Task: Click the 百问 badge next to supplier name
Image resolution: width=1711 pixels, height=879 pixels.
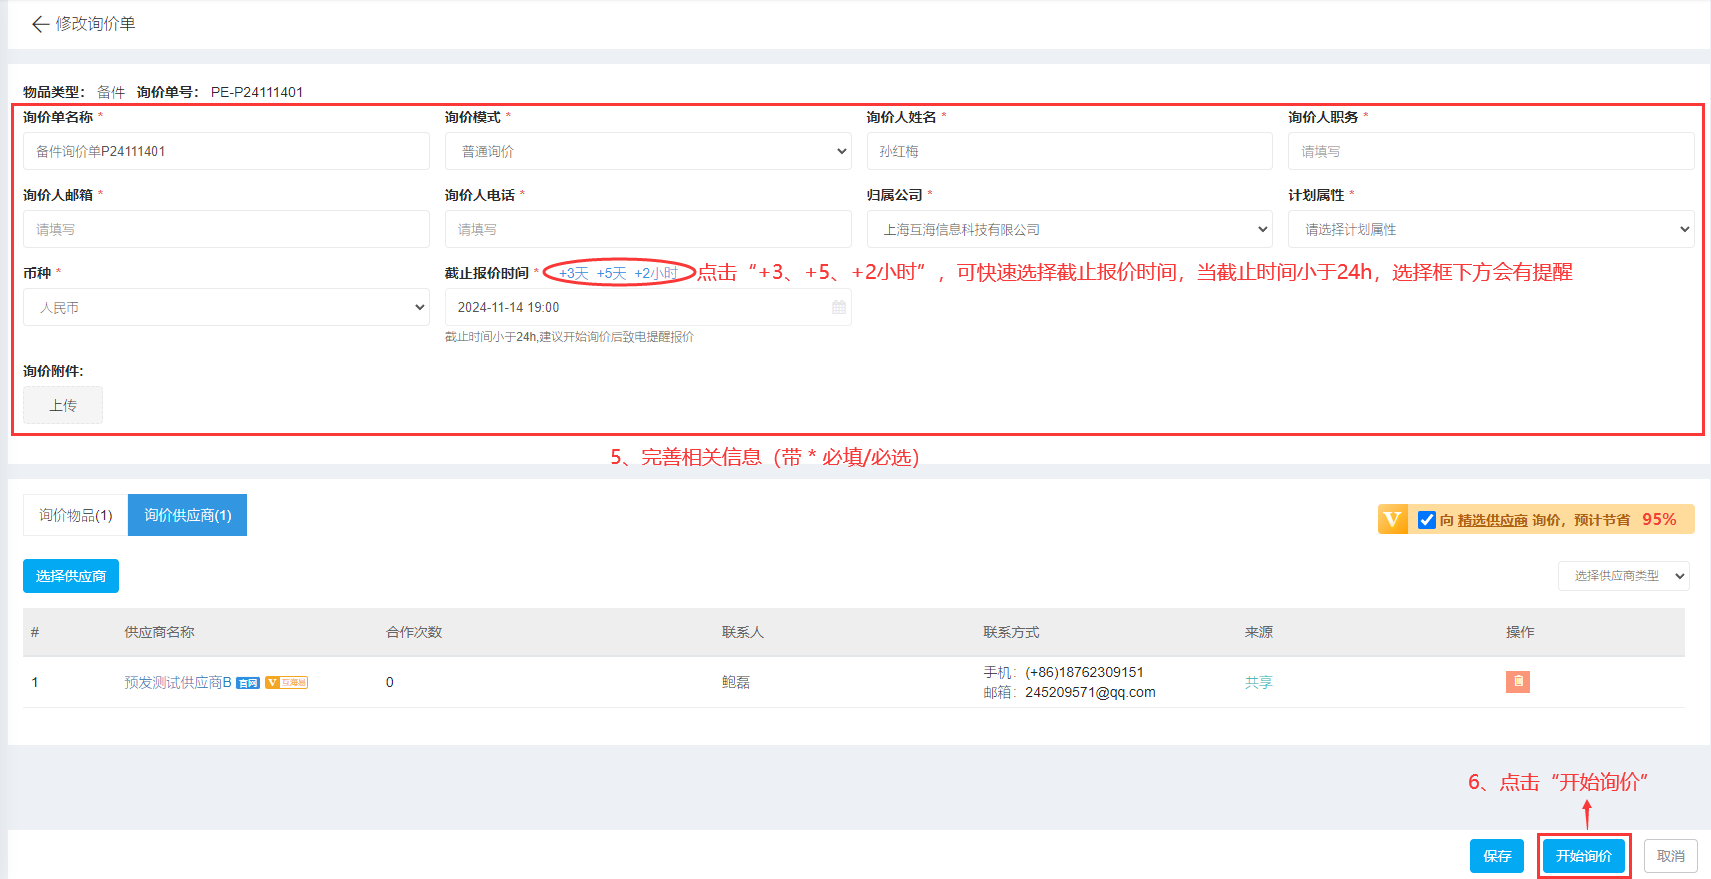Action: pyautogui.click(x=248, y=683)
